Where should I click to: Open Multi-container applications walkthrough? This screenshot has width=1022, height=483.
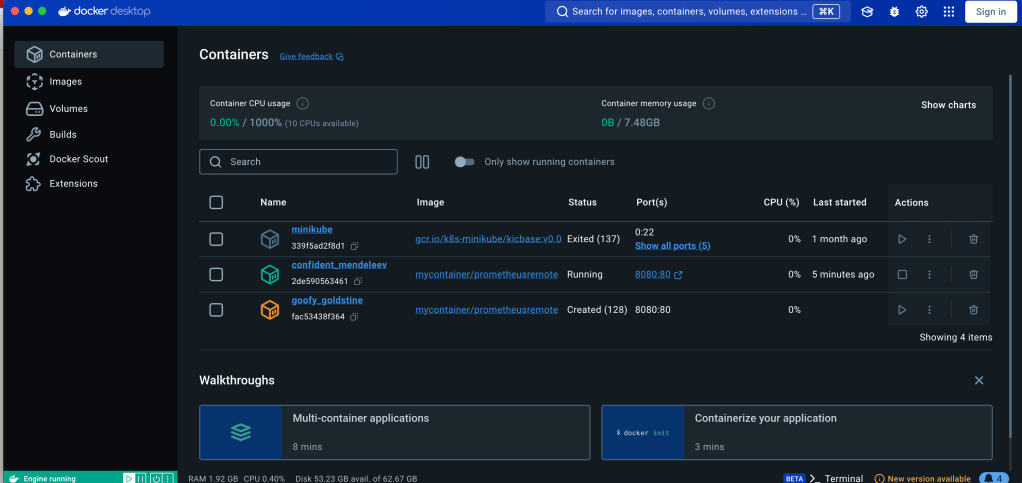pyautogui.click(x=394, y=432)
